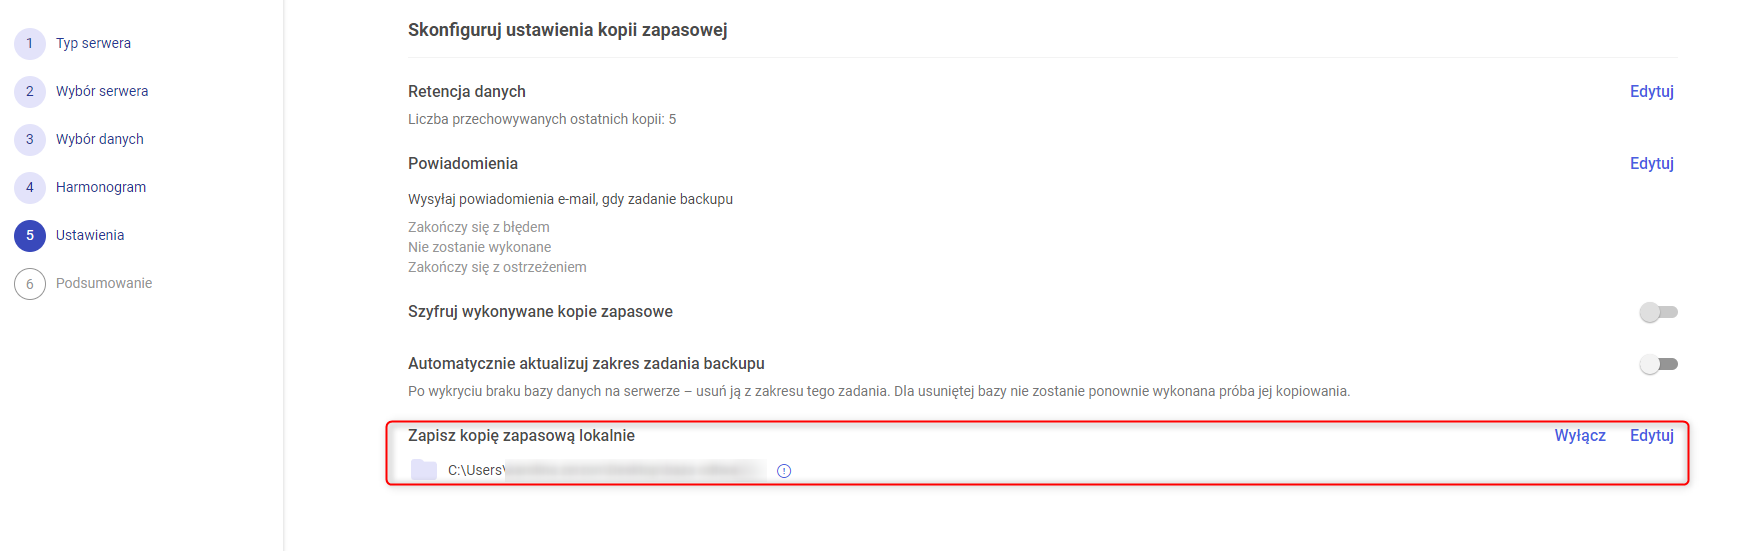
Task: Edit Retencja danych settings
Action: [x=1652, y=91]
